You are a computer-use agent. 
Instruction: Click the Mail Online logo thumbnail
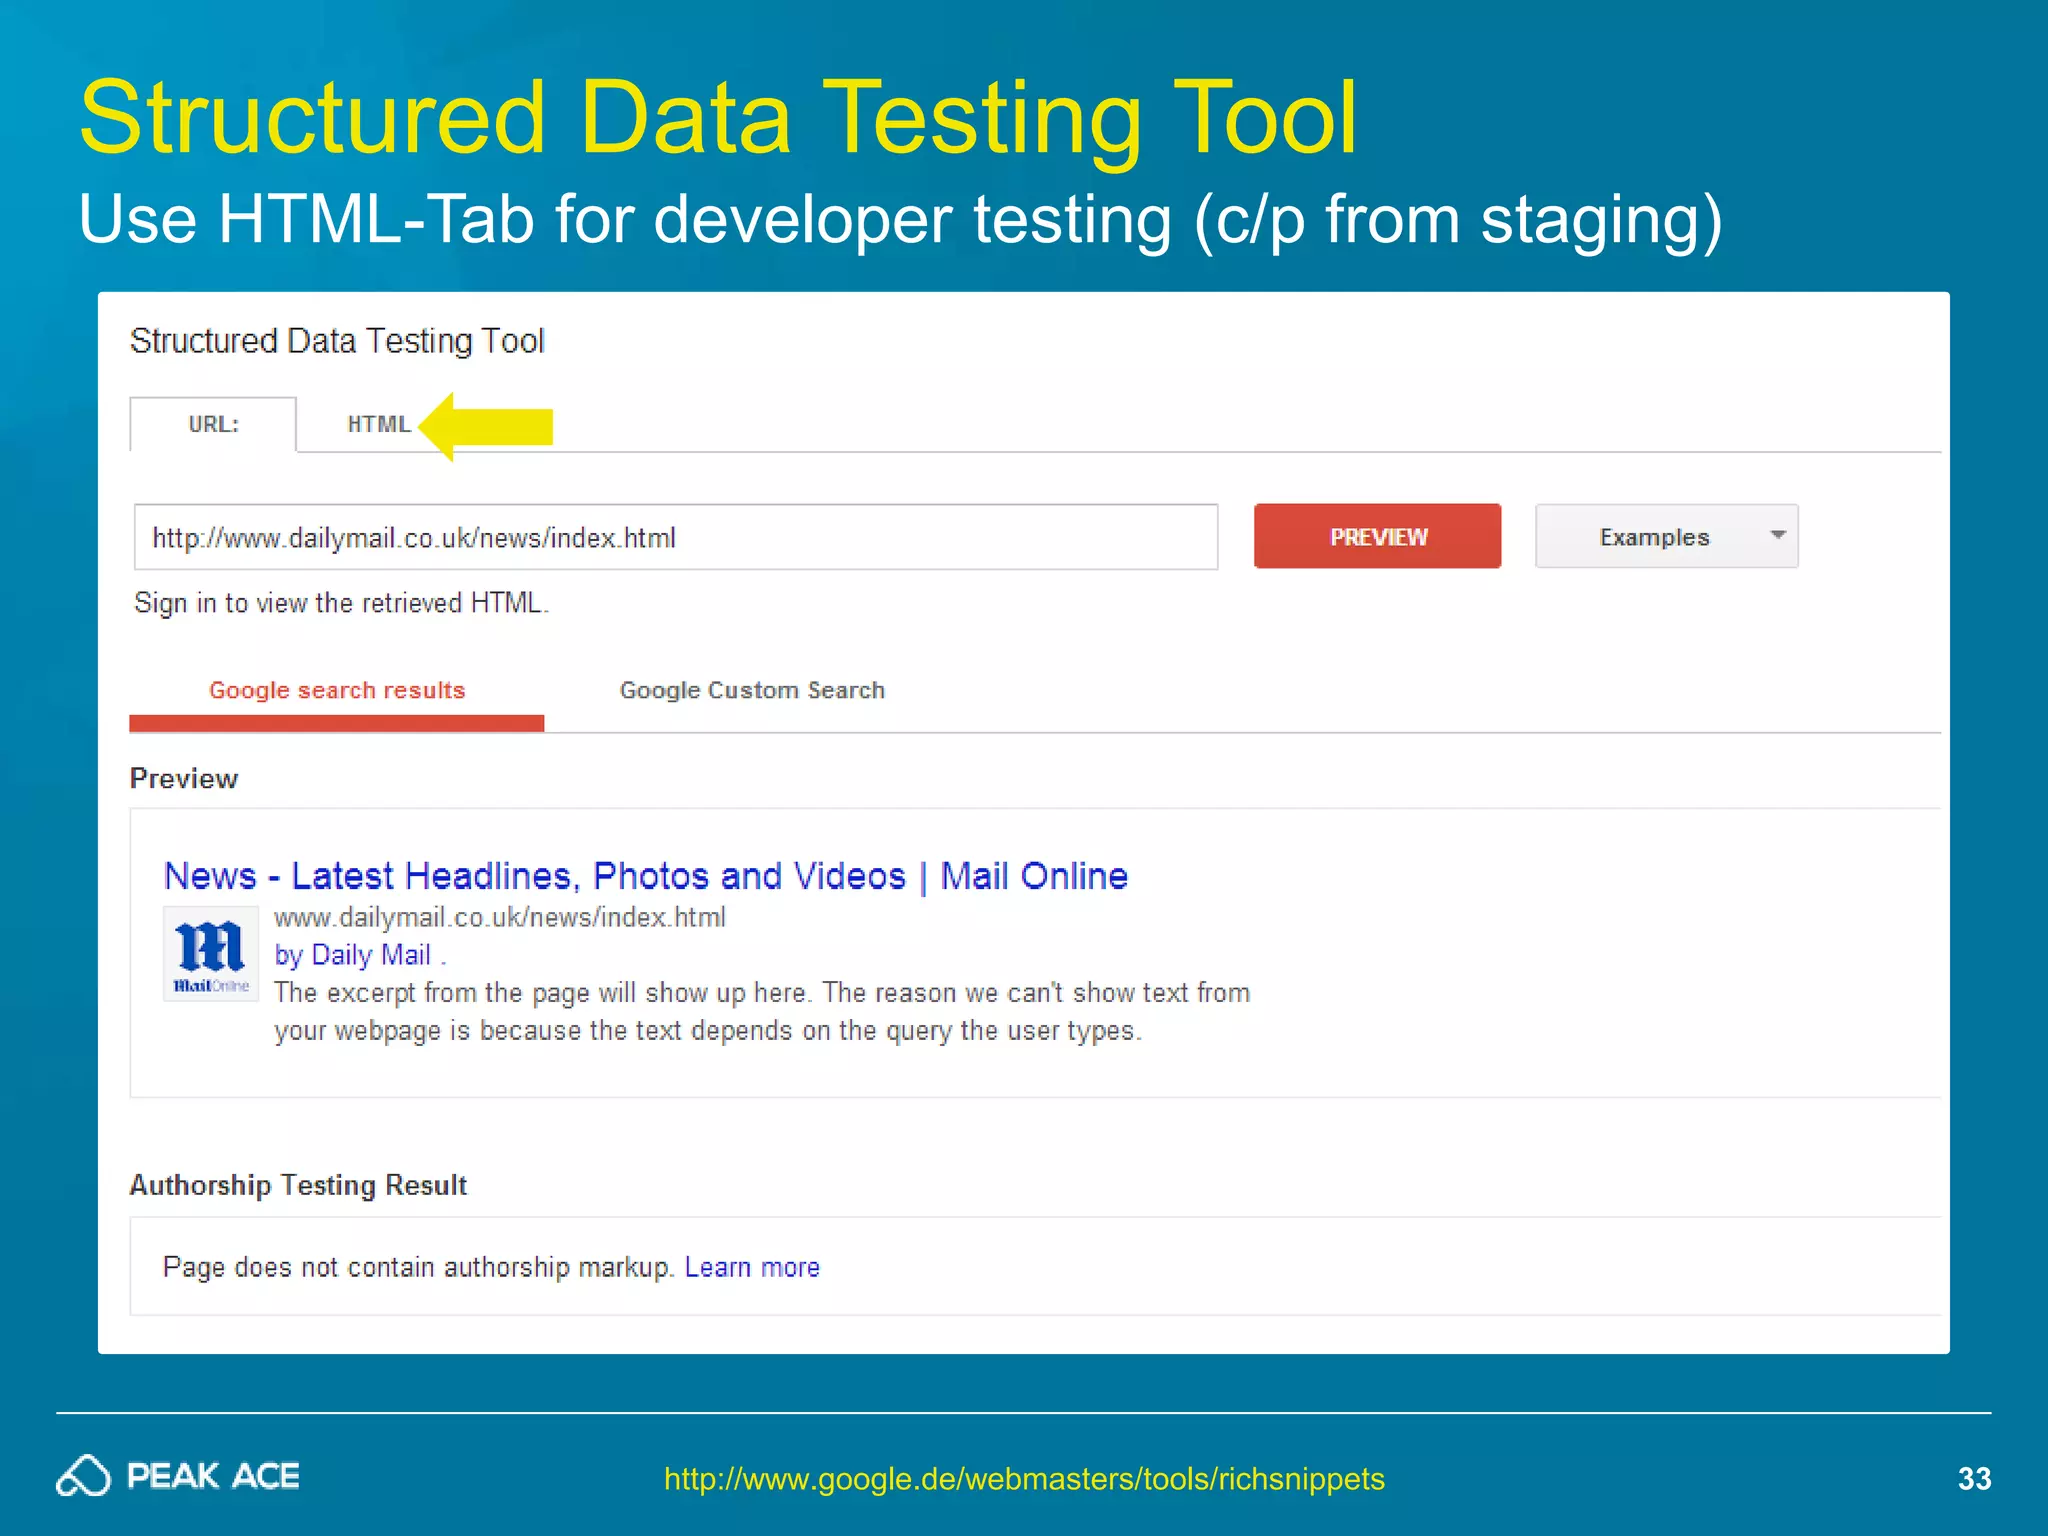pyautogui.click(x=211, y=953)
